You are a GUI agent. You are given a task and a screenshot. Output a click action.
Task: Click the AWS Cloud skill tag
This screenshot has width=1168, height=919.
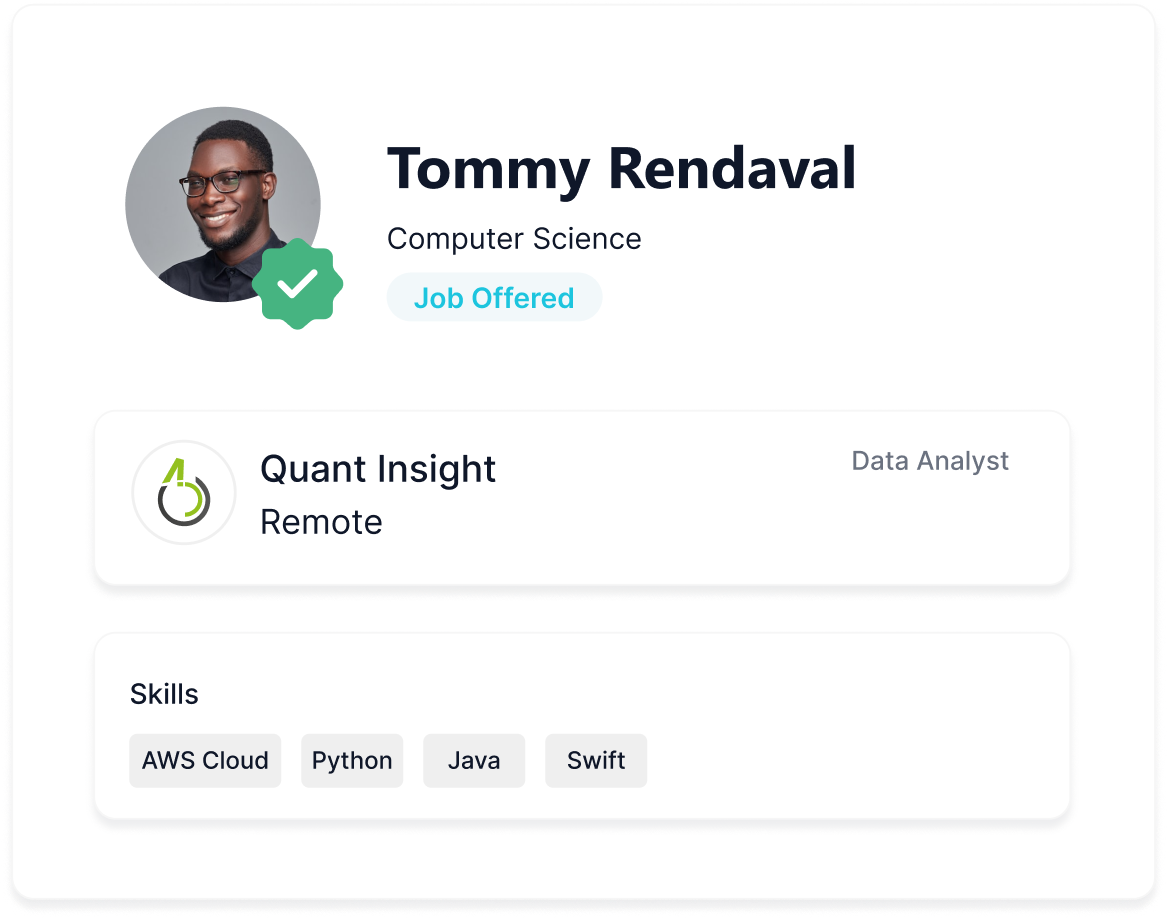205,760
